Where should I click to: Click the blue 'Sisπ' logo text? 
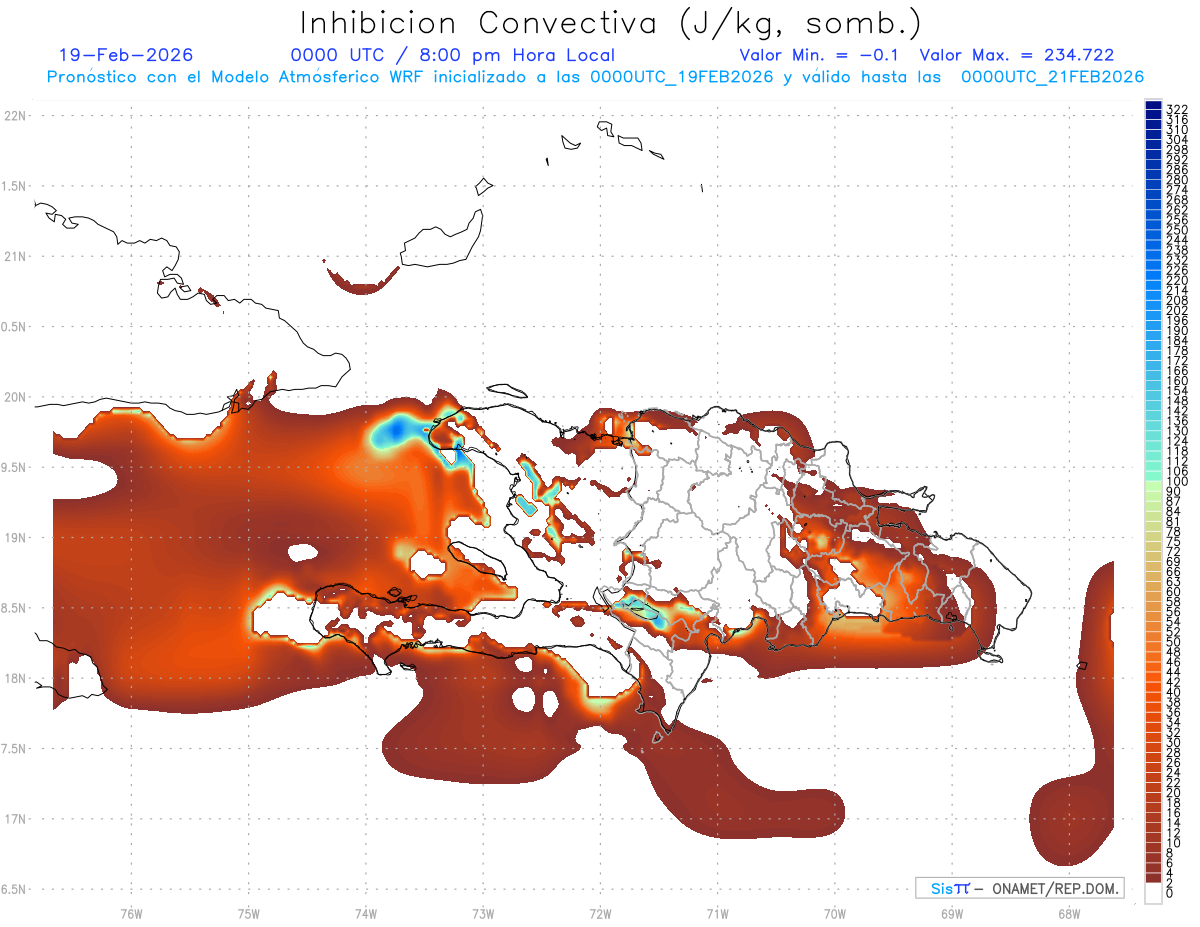(950, 889)
